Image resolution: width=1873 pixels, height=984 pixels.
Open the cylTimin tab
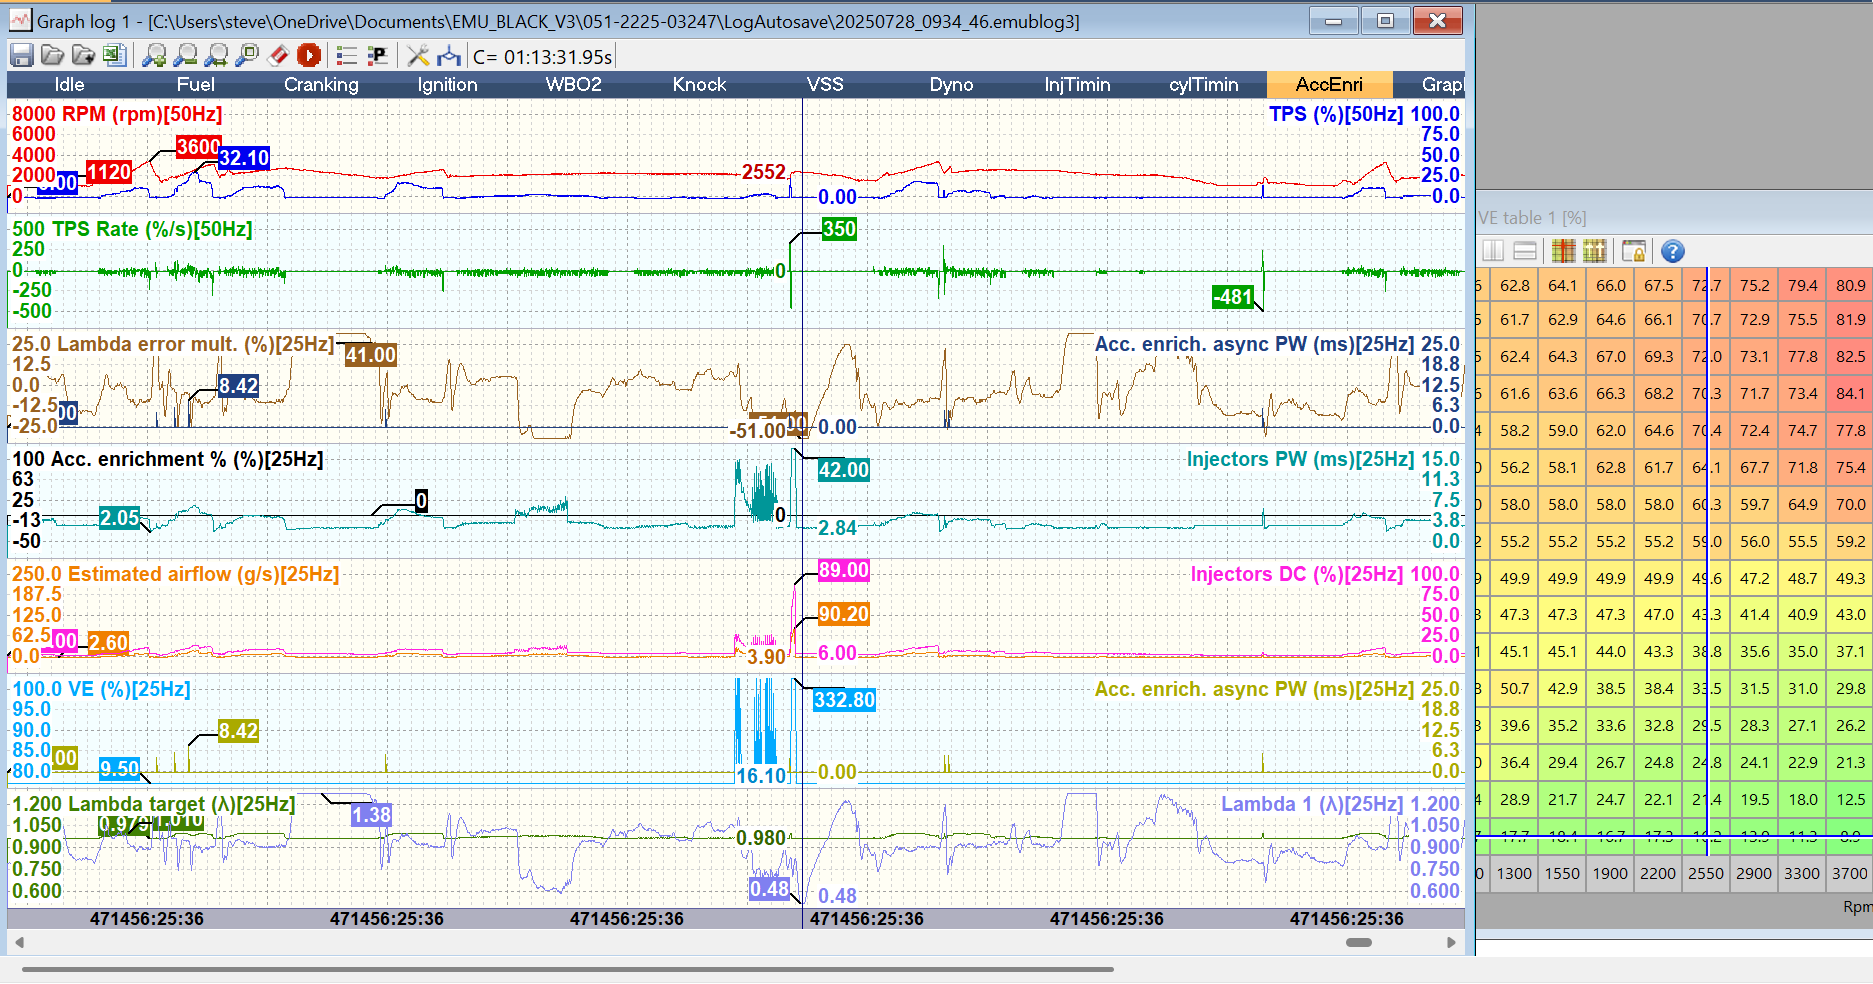(x=1203, y=84)
